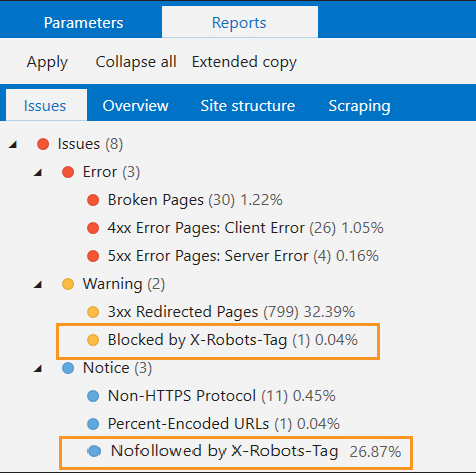The height and width of the screenshot is (473, 476).
Task: Open the Overview tab
Action: click(135, 106)
